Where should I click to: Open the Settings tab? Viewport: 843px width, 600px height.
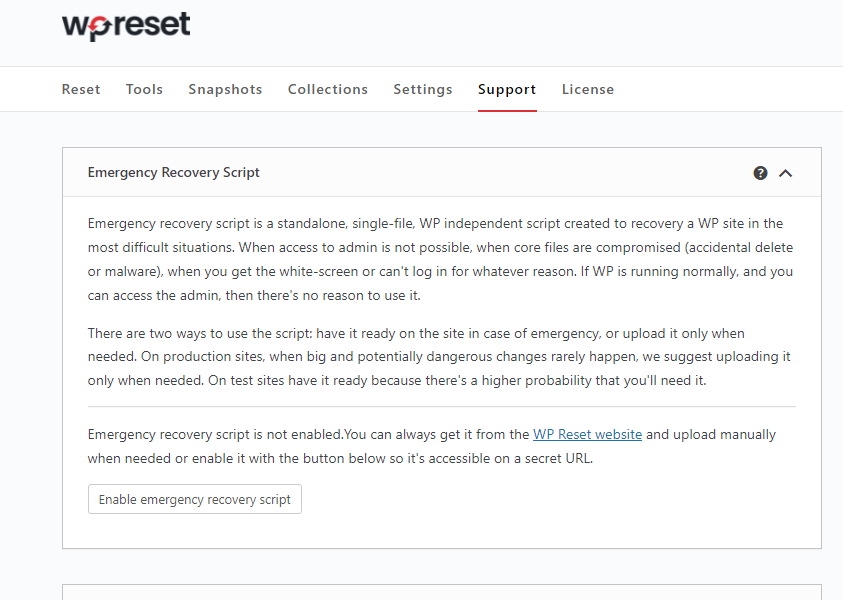(x=422, y=89)
